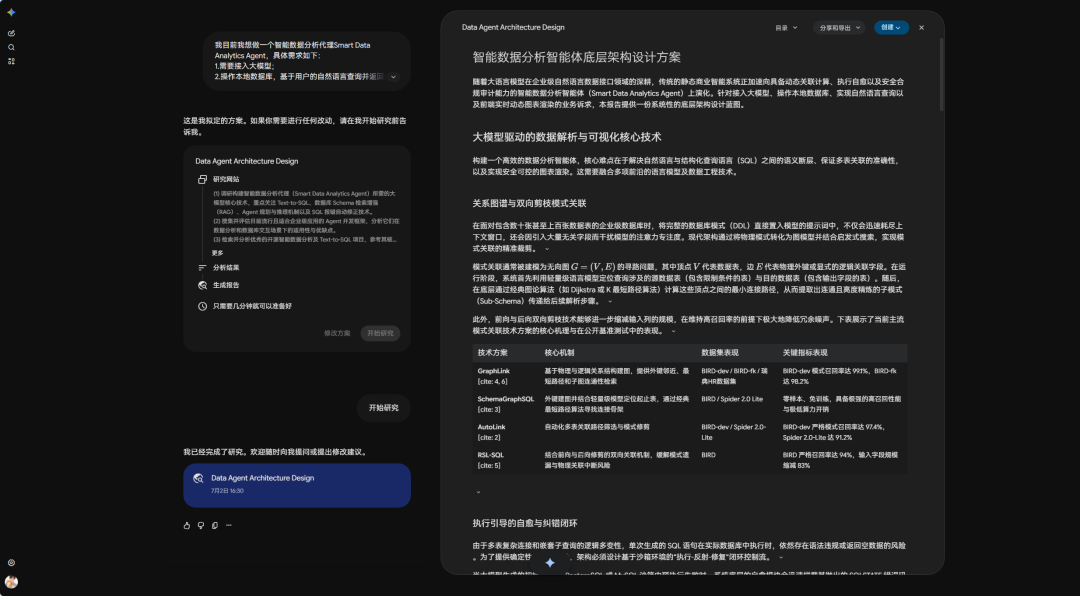1080x596 pixels.
Task: Expand the user prompt bubble chevron
Action: [x=393, y=76]
